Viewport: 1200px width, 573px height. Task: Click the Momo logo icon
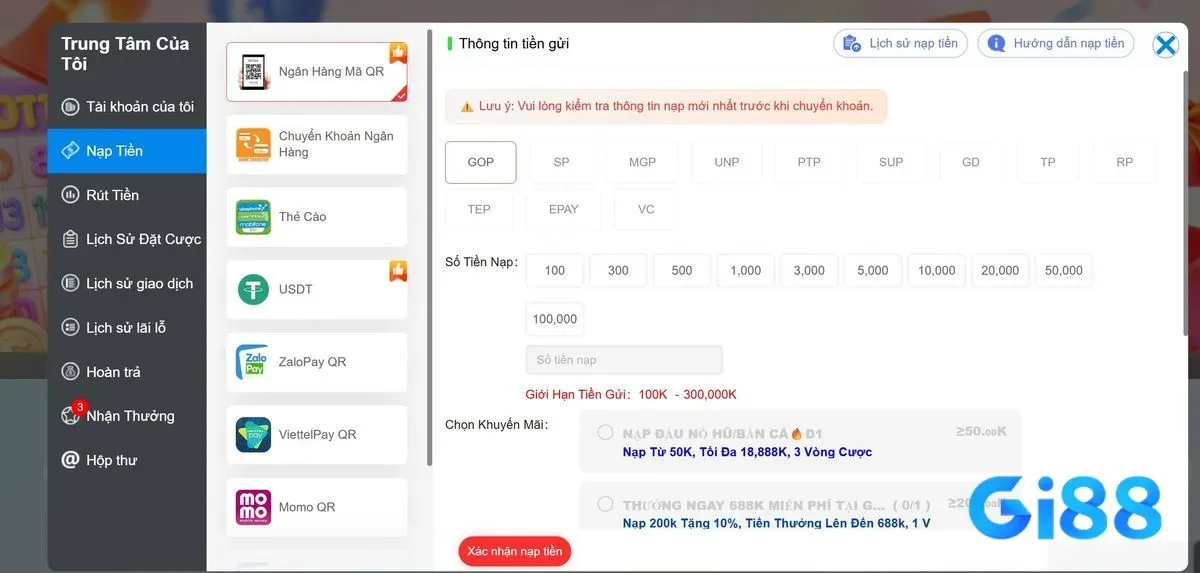point(253,507)
